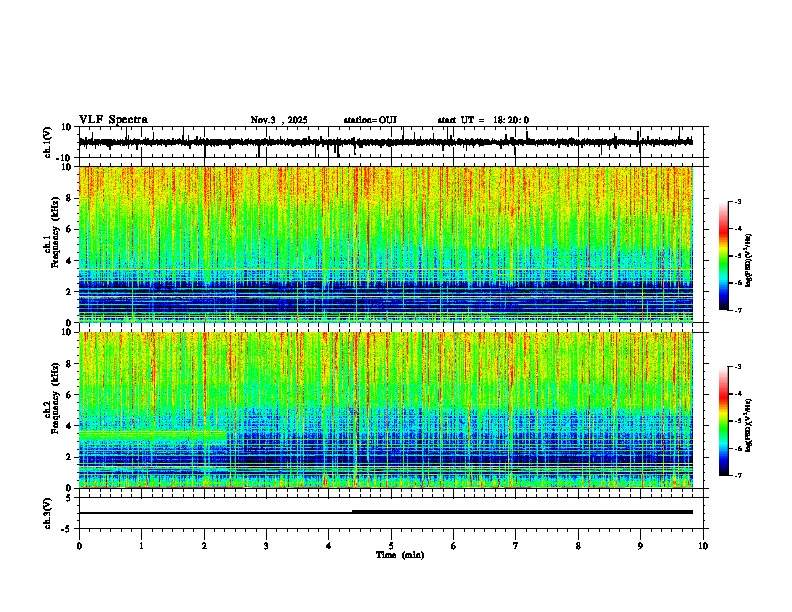Click the "2" kHz tick of ch.2 spectrogram

coord(70,457)
